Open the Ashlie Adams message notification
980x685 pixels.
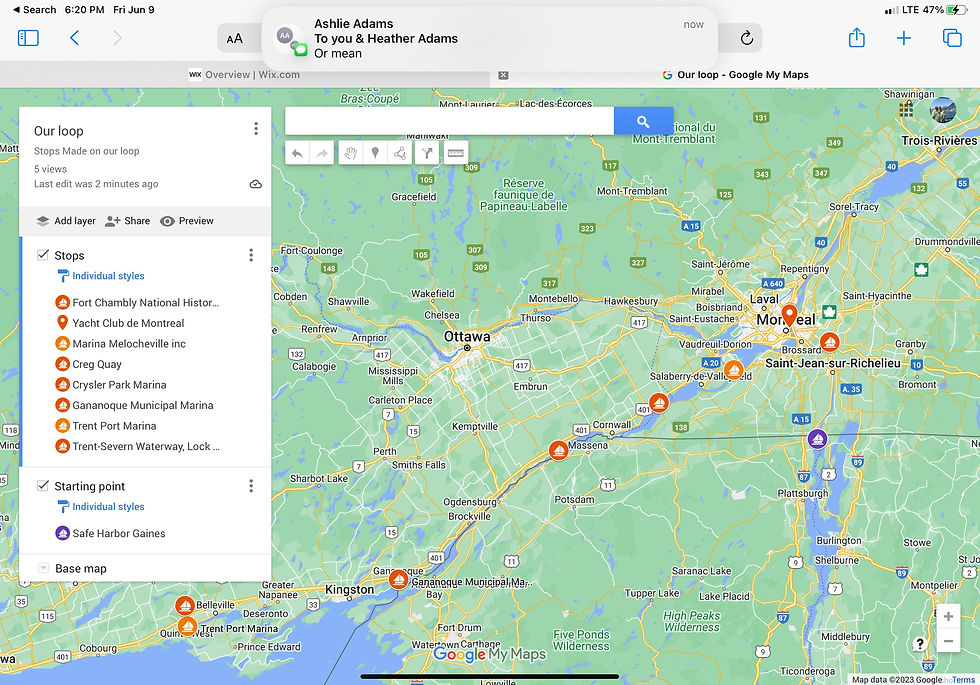coord(489,39)
